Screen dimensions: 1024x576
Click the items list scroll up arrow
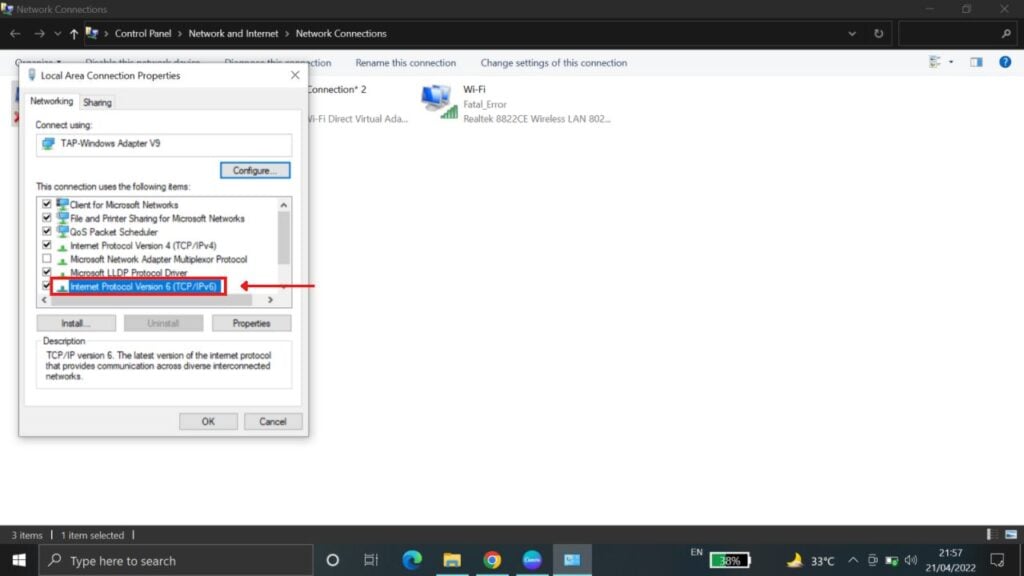click(x=283, y=205)
